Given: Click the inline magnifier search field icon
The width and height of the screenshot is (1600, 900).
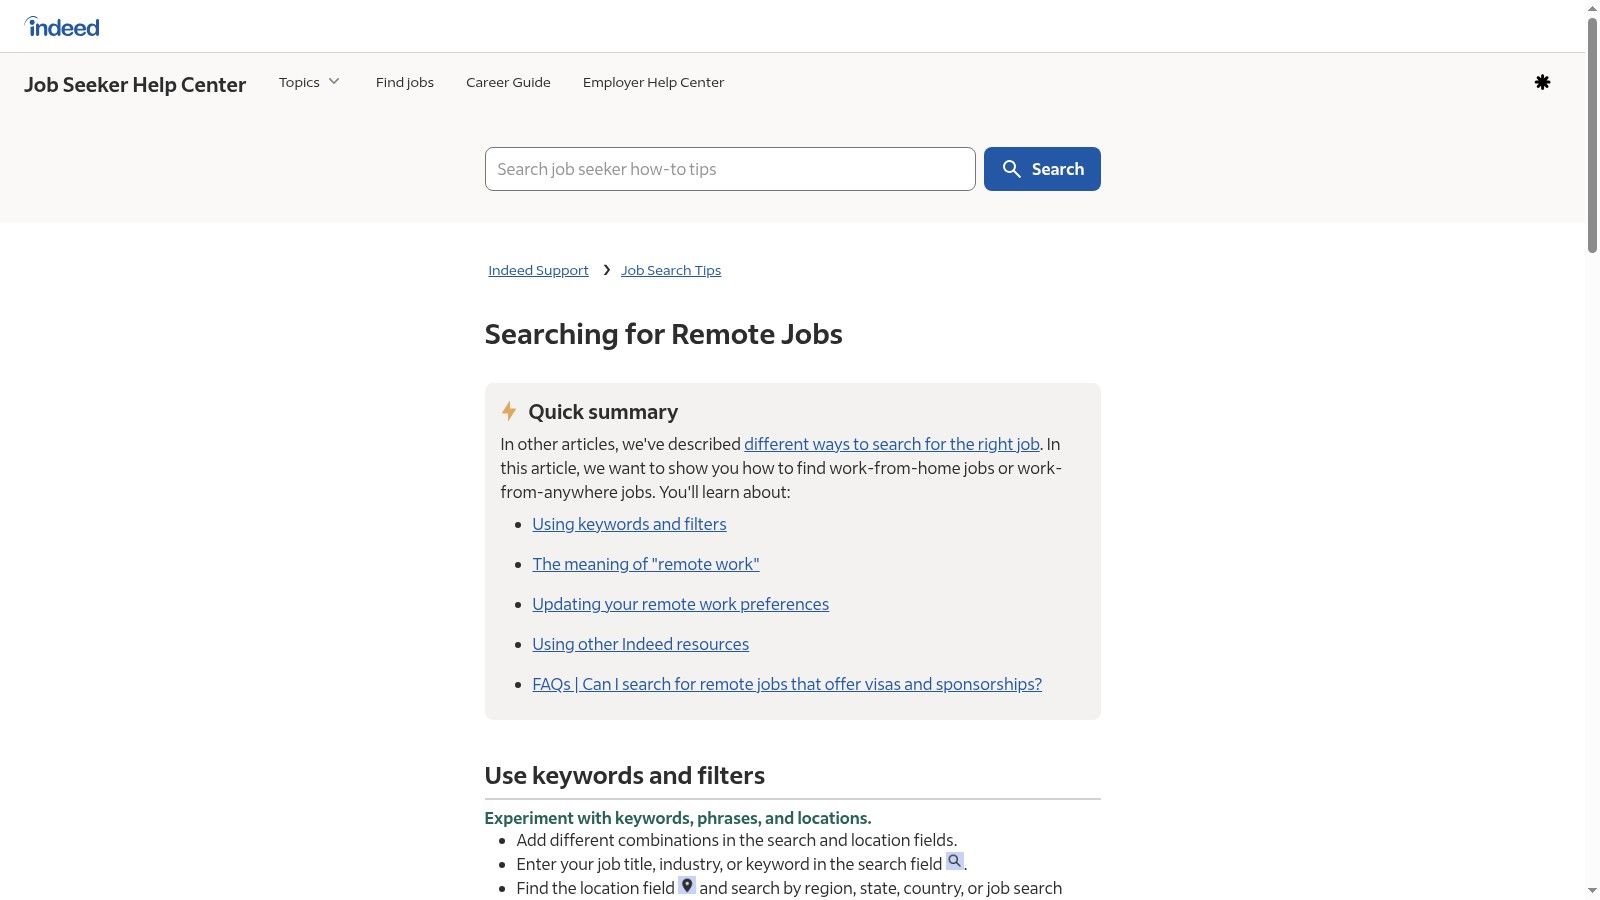Looking at the screenshot, I should pyautogui.click(x=955, y=861).
